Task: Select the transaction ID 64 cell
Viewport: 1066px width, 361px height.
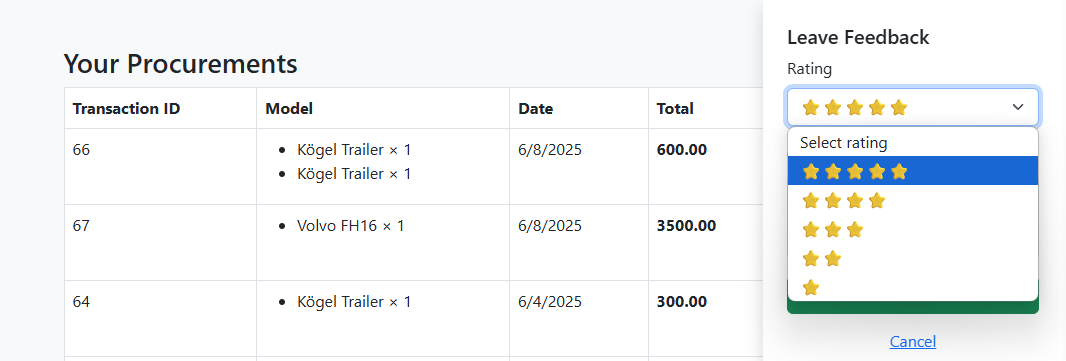Action: [160, 318]
